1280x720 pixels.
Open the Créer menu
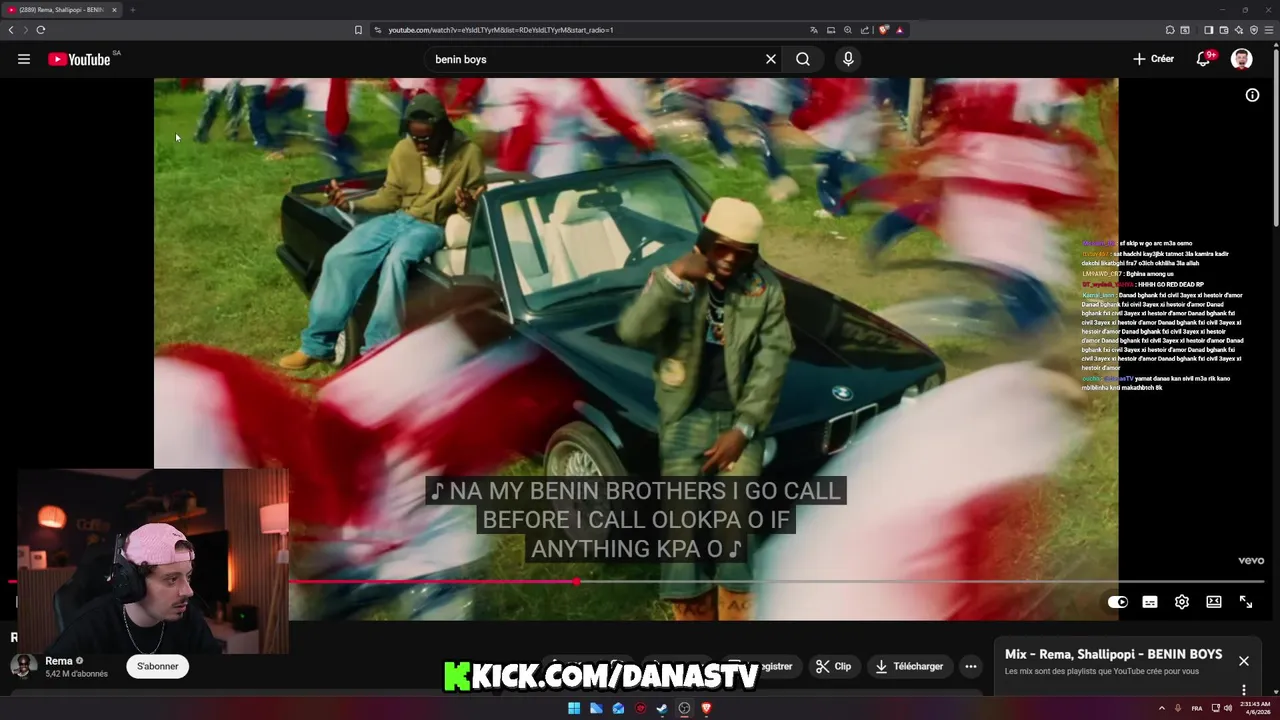pos(1153,59)
